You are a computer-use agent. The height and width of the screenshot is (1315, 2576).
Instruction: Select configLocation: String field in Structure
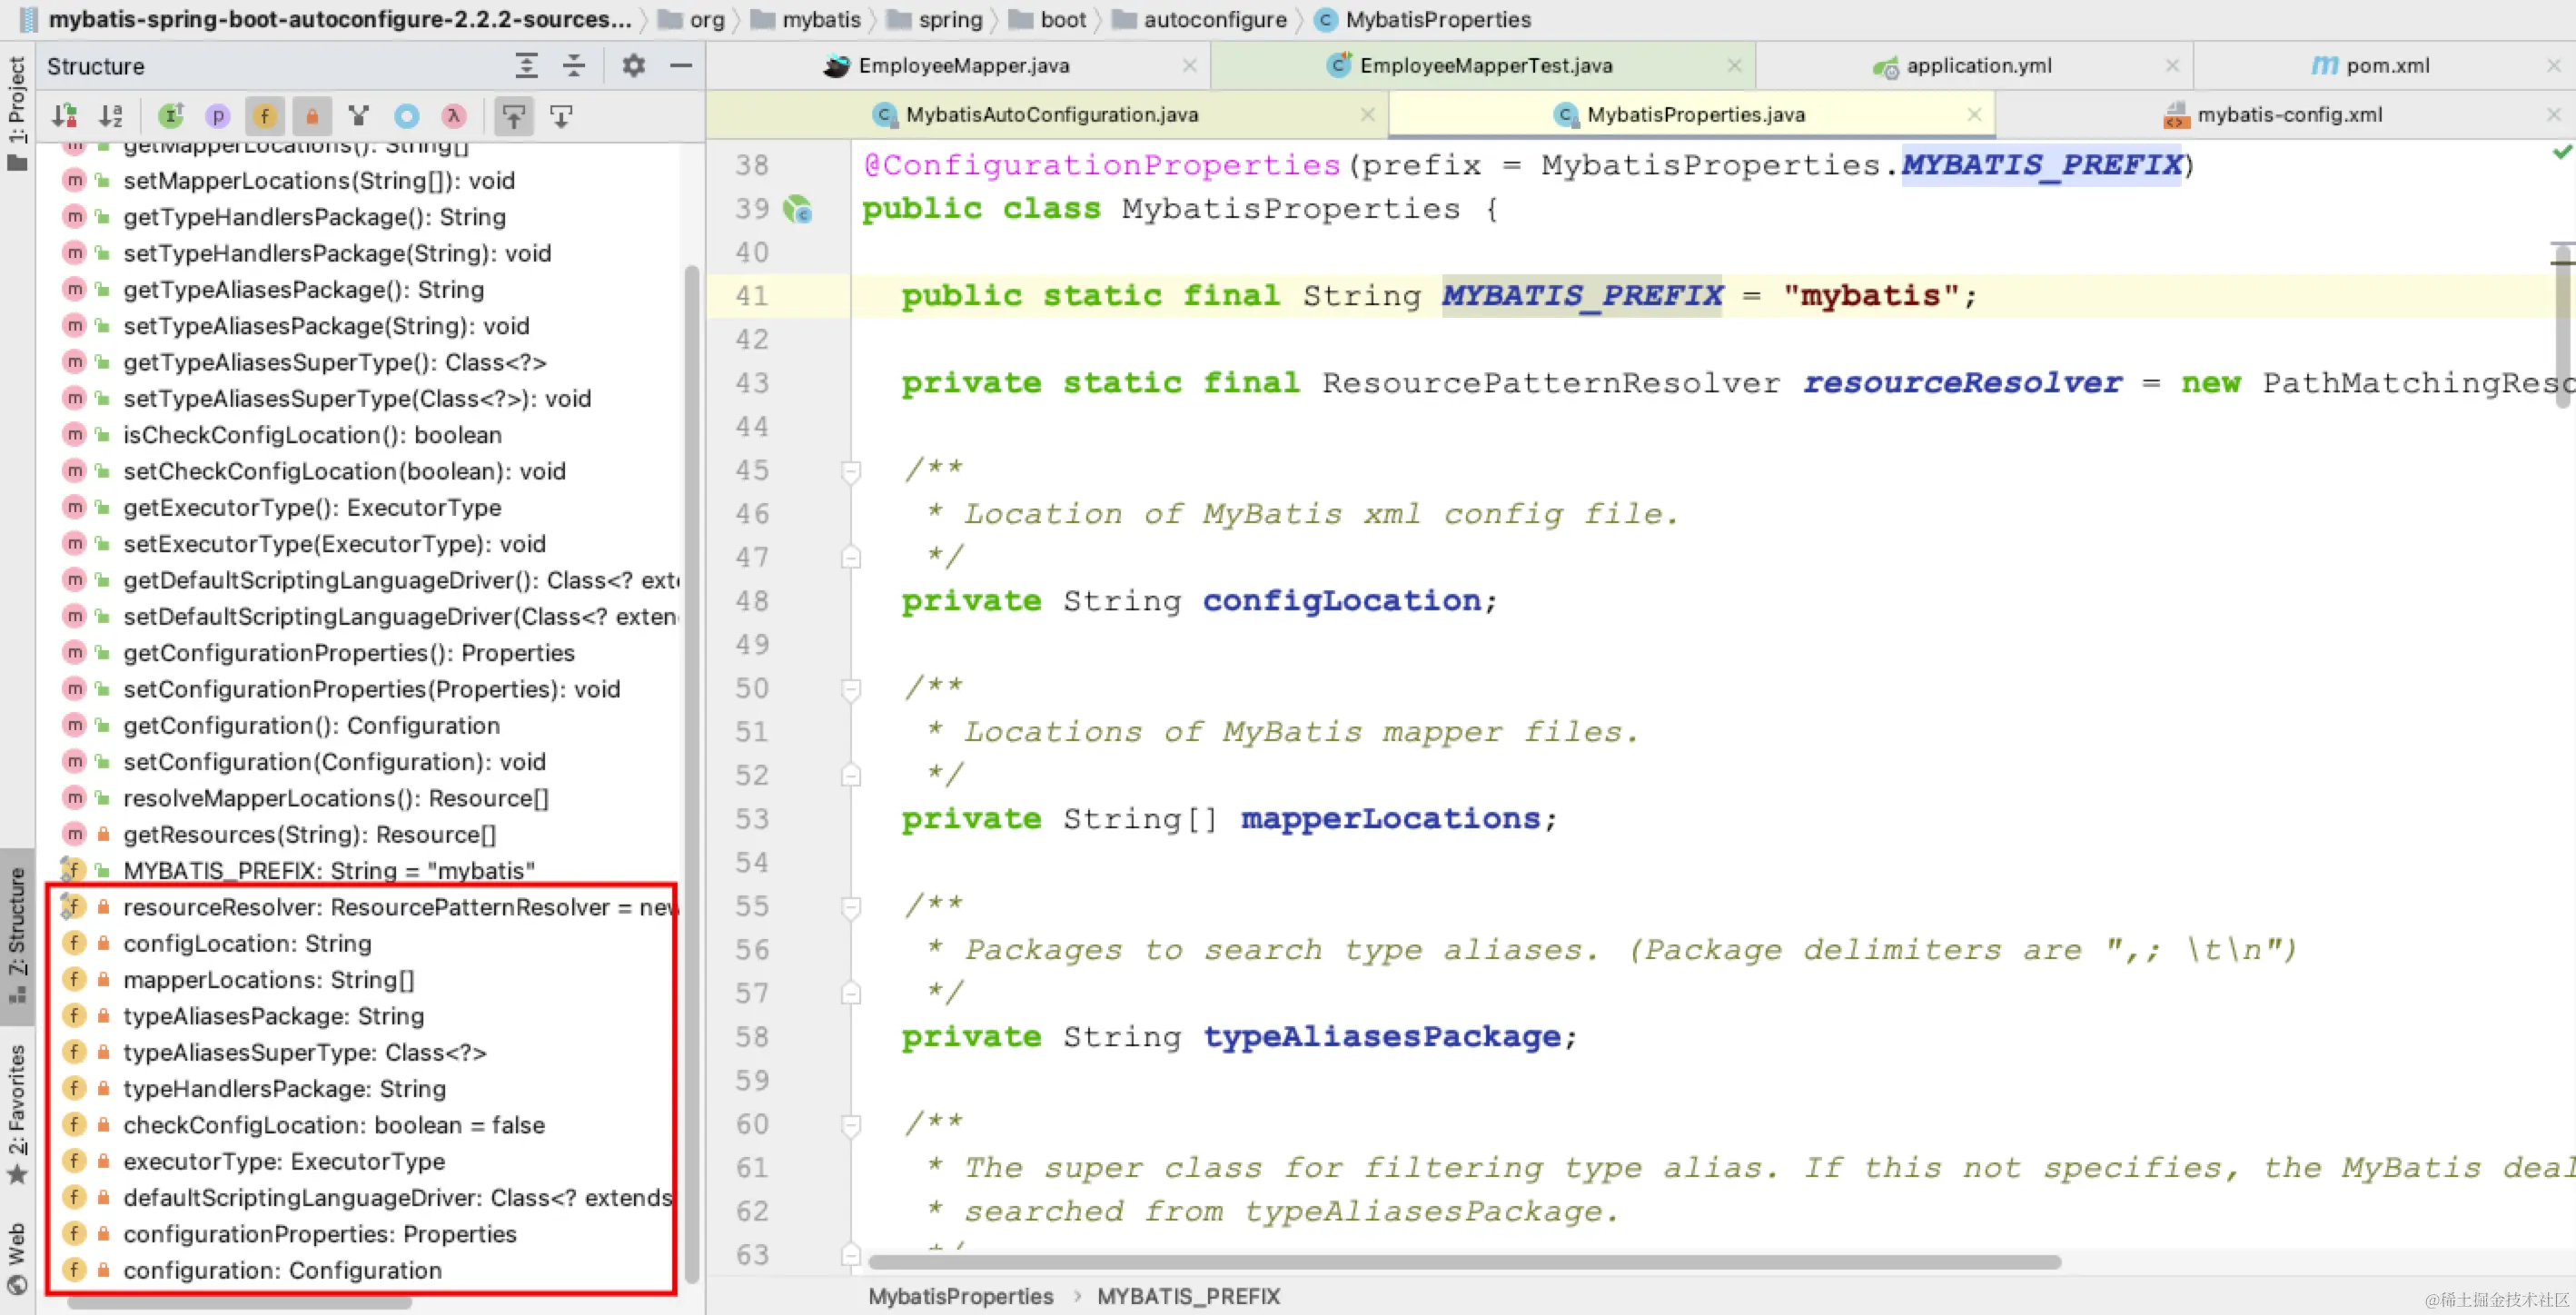(247, 943)
